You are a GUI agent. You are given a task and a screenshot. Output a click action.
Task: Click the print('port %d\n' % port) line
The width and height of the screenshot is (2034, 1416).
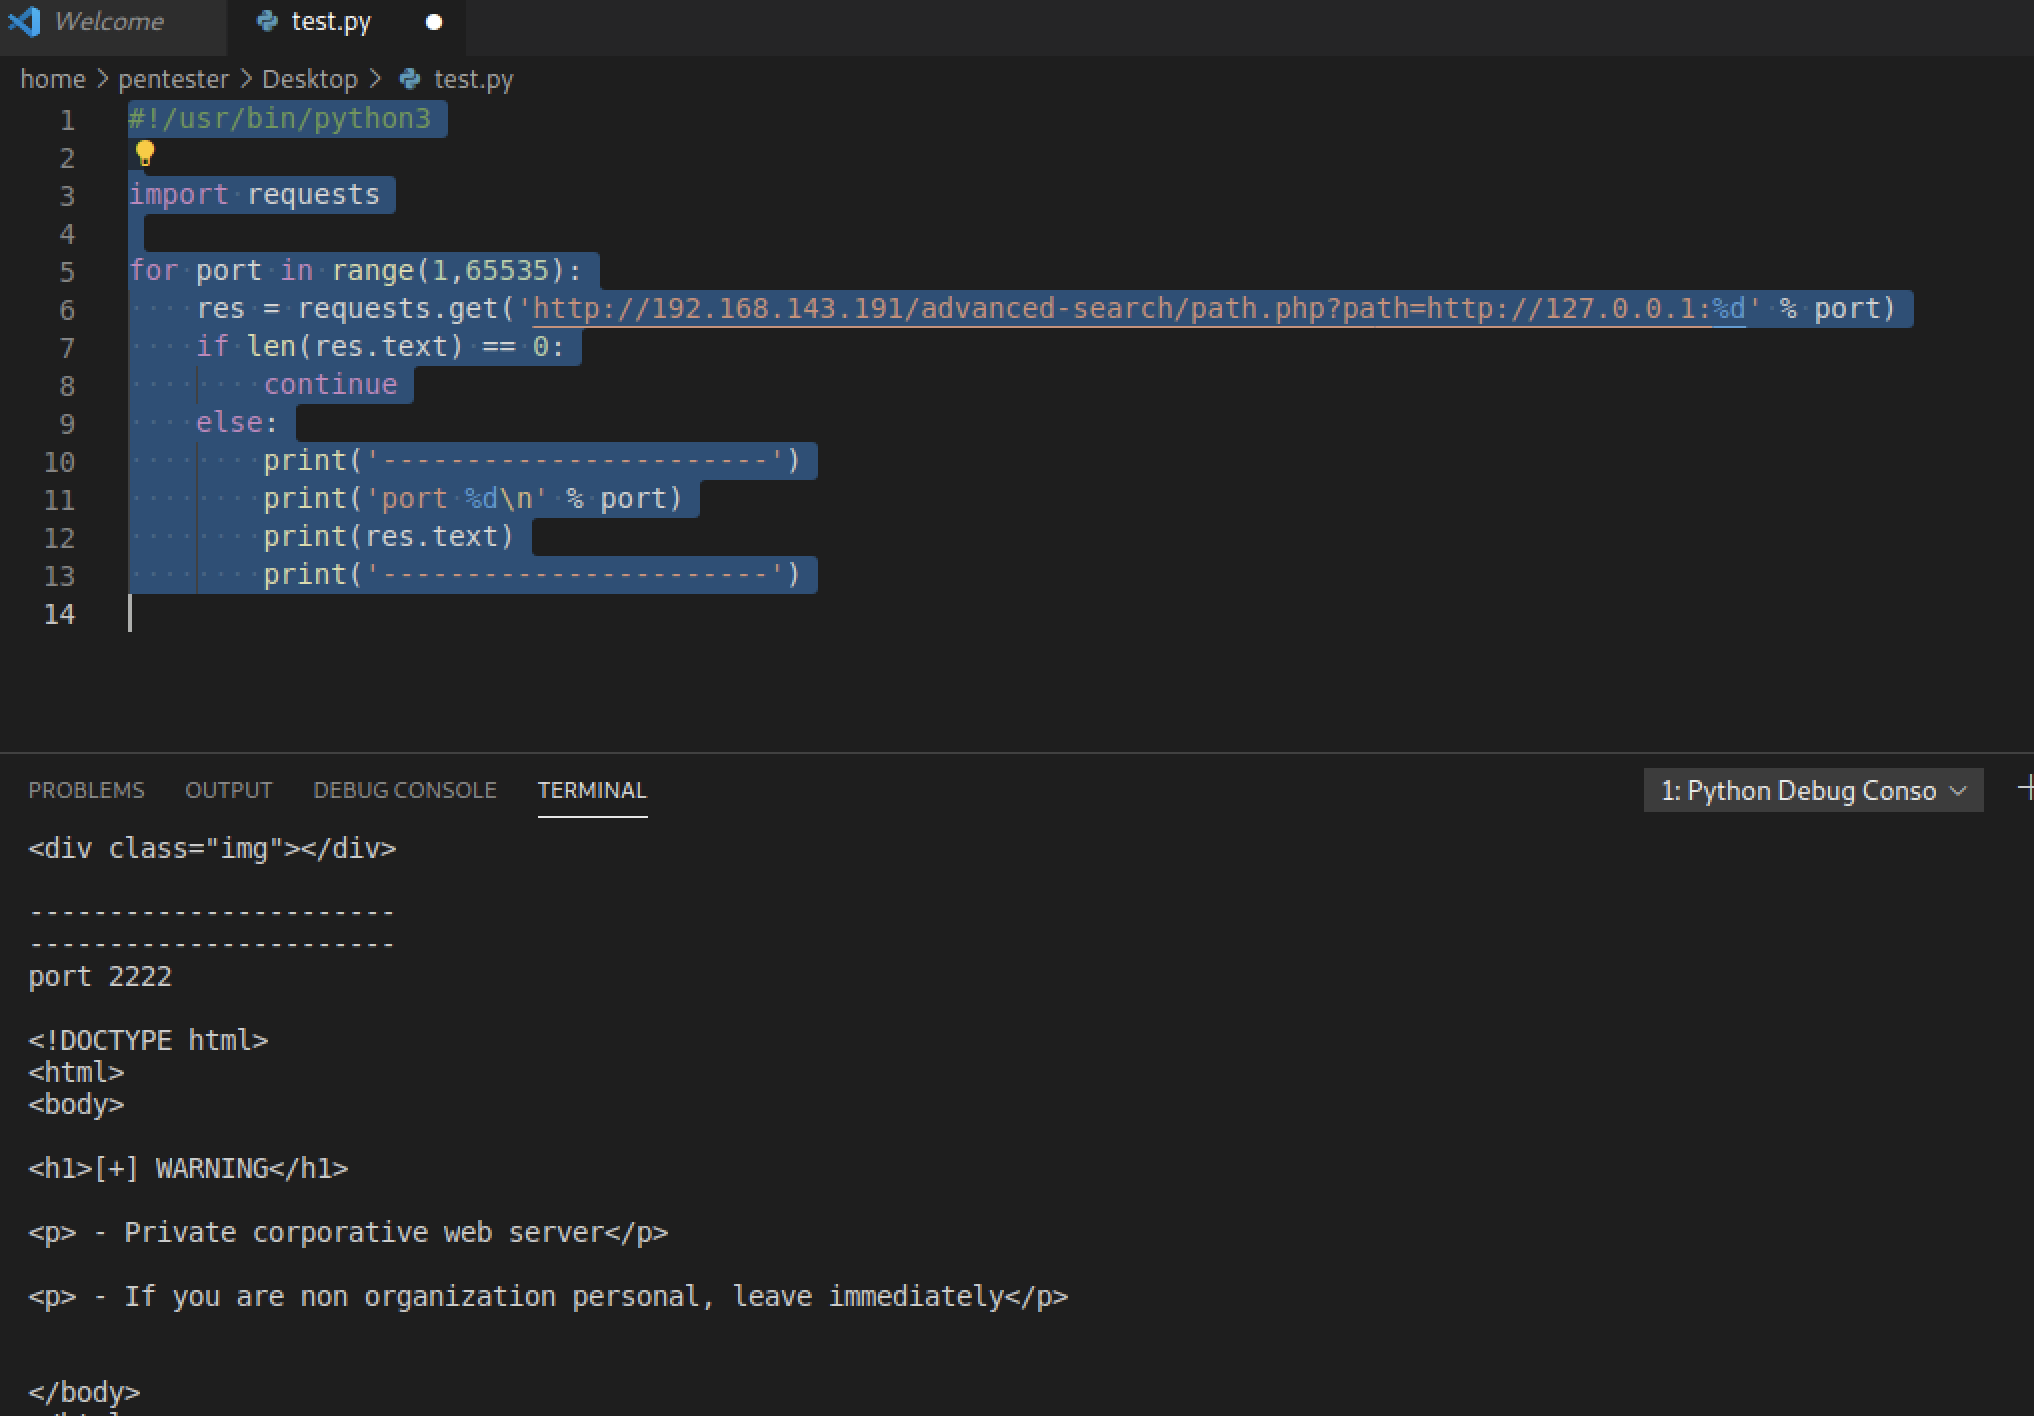pyautogui.click(x=473, y=499)
